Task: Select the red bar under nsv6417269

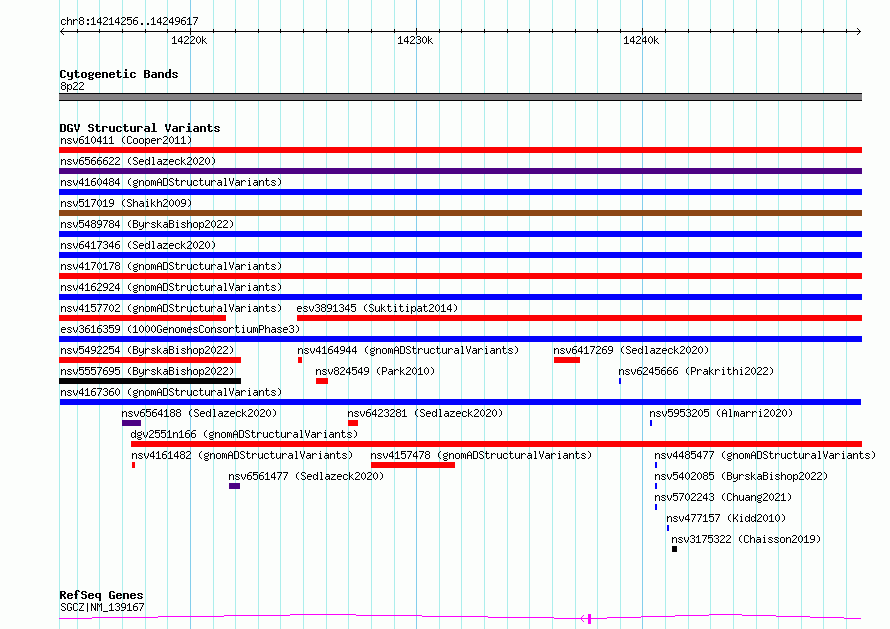Action: (x=567, y=360)
